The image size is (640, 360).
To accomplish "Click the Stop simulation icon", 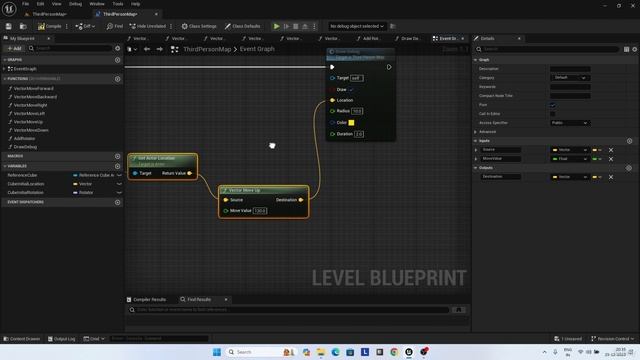I will [296, 26].
